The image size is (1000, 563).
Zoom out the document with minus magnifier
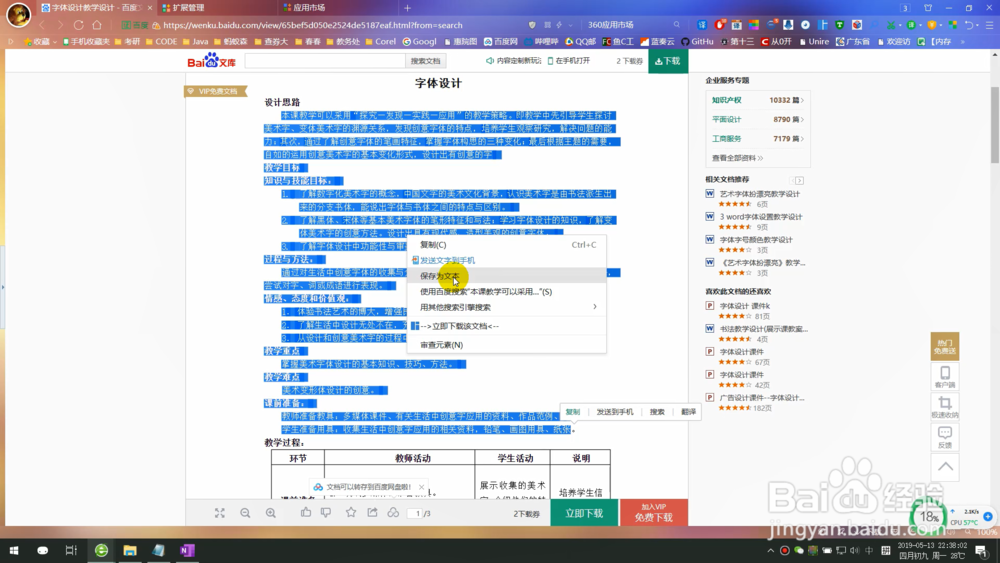coord(245,513)
